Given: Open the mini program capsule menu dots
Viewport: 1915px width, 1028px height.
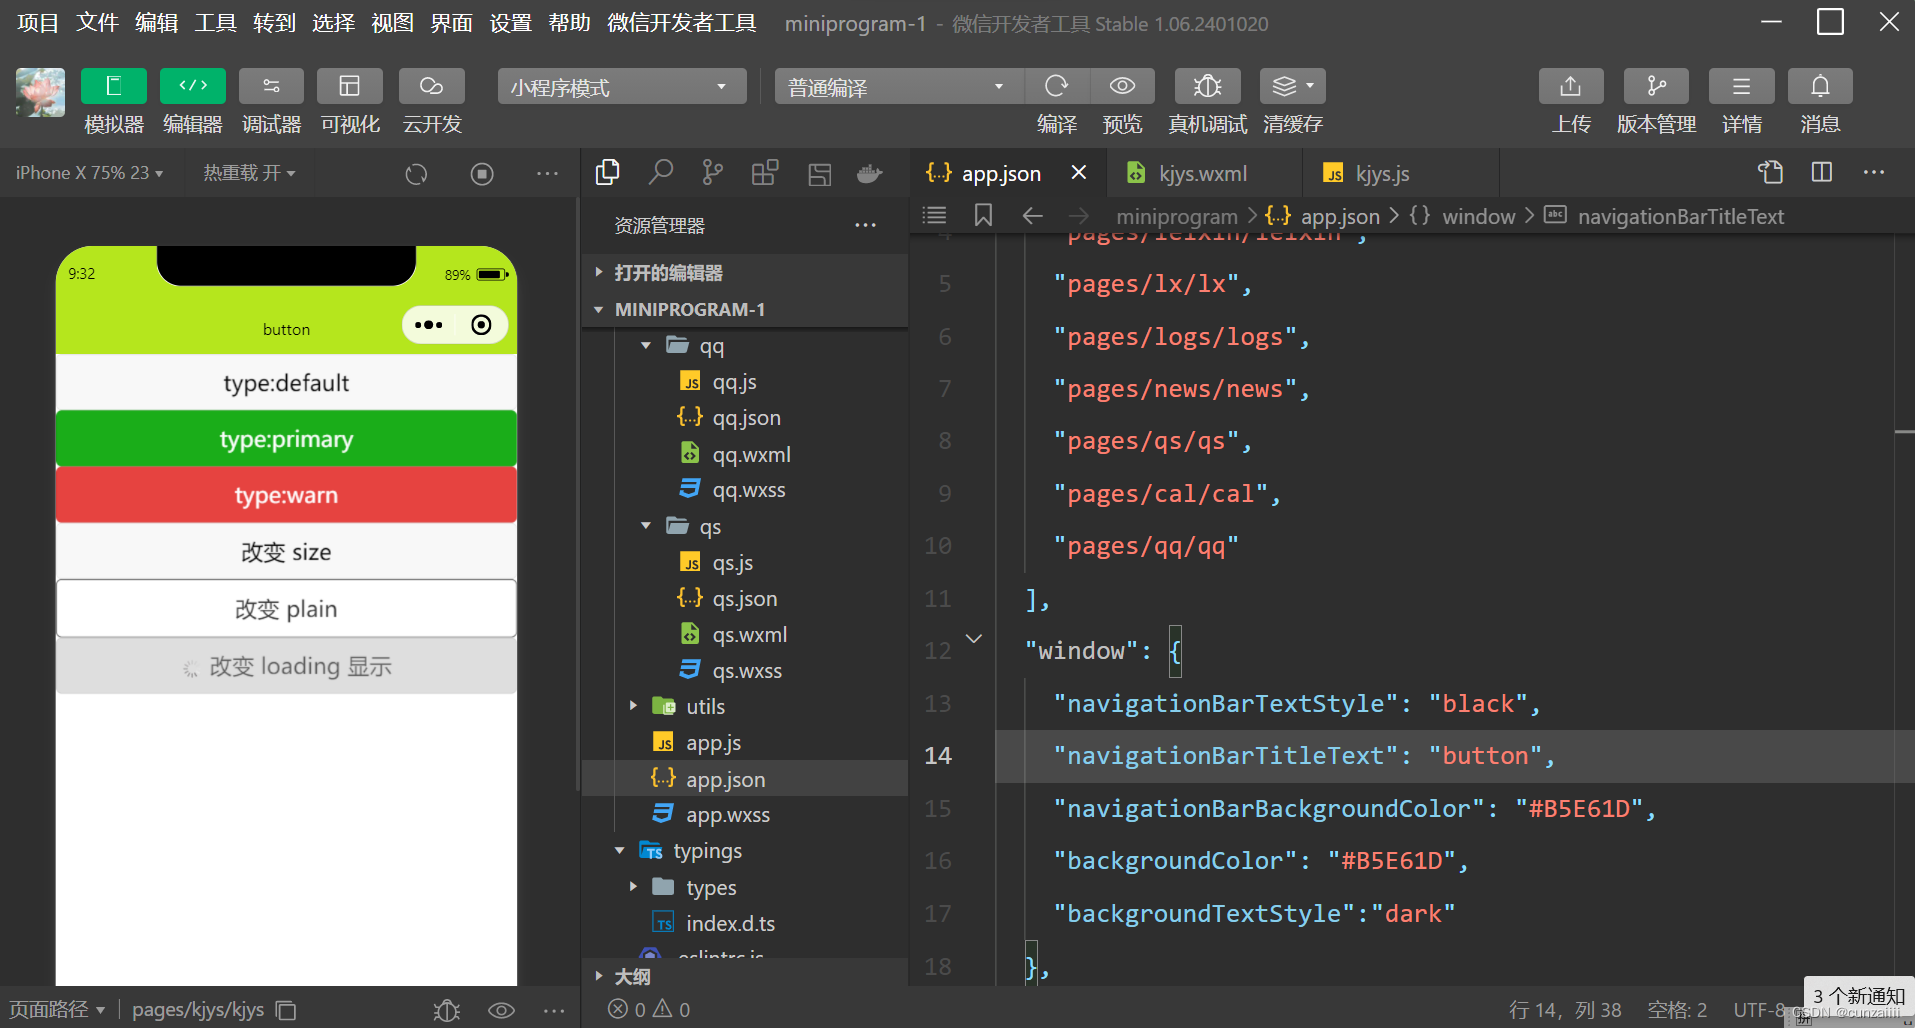Looking at the screenshot, I should tap(429, 325).
